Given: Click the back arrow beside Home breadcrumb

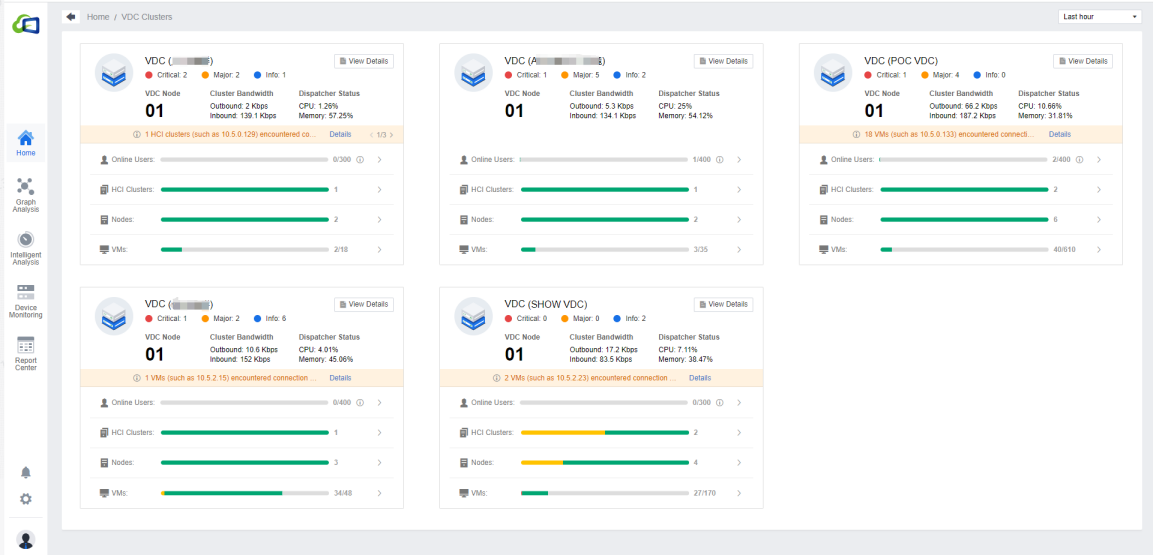Looking at the screenshot, I should point(71,17).
